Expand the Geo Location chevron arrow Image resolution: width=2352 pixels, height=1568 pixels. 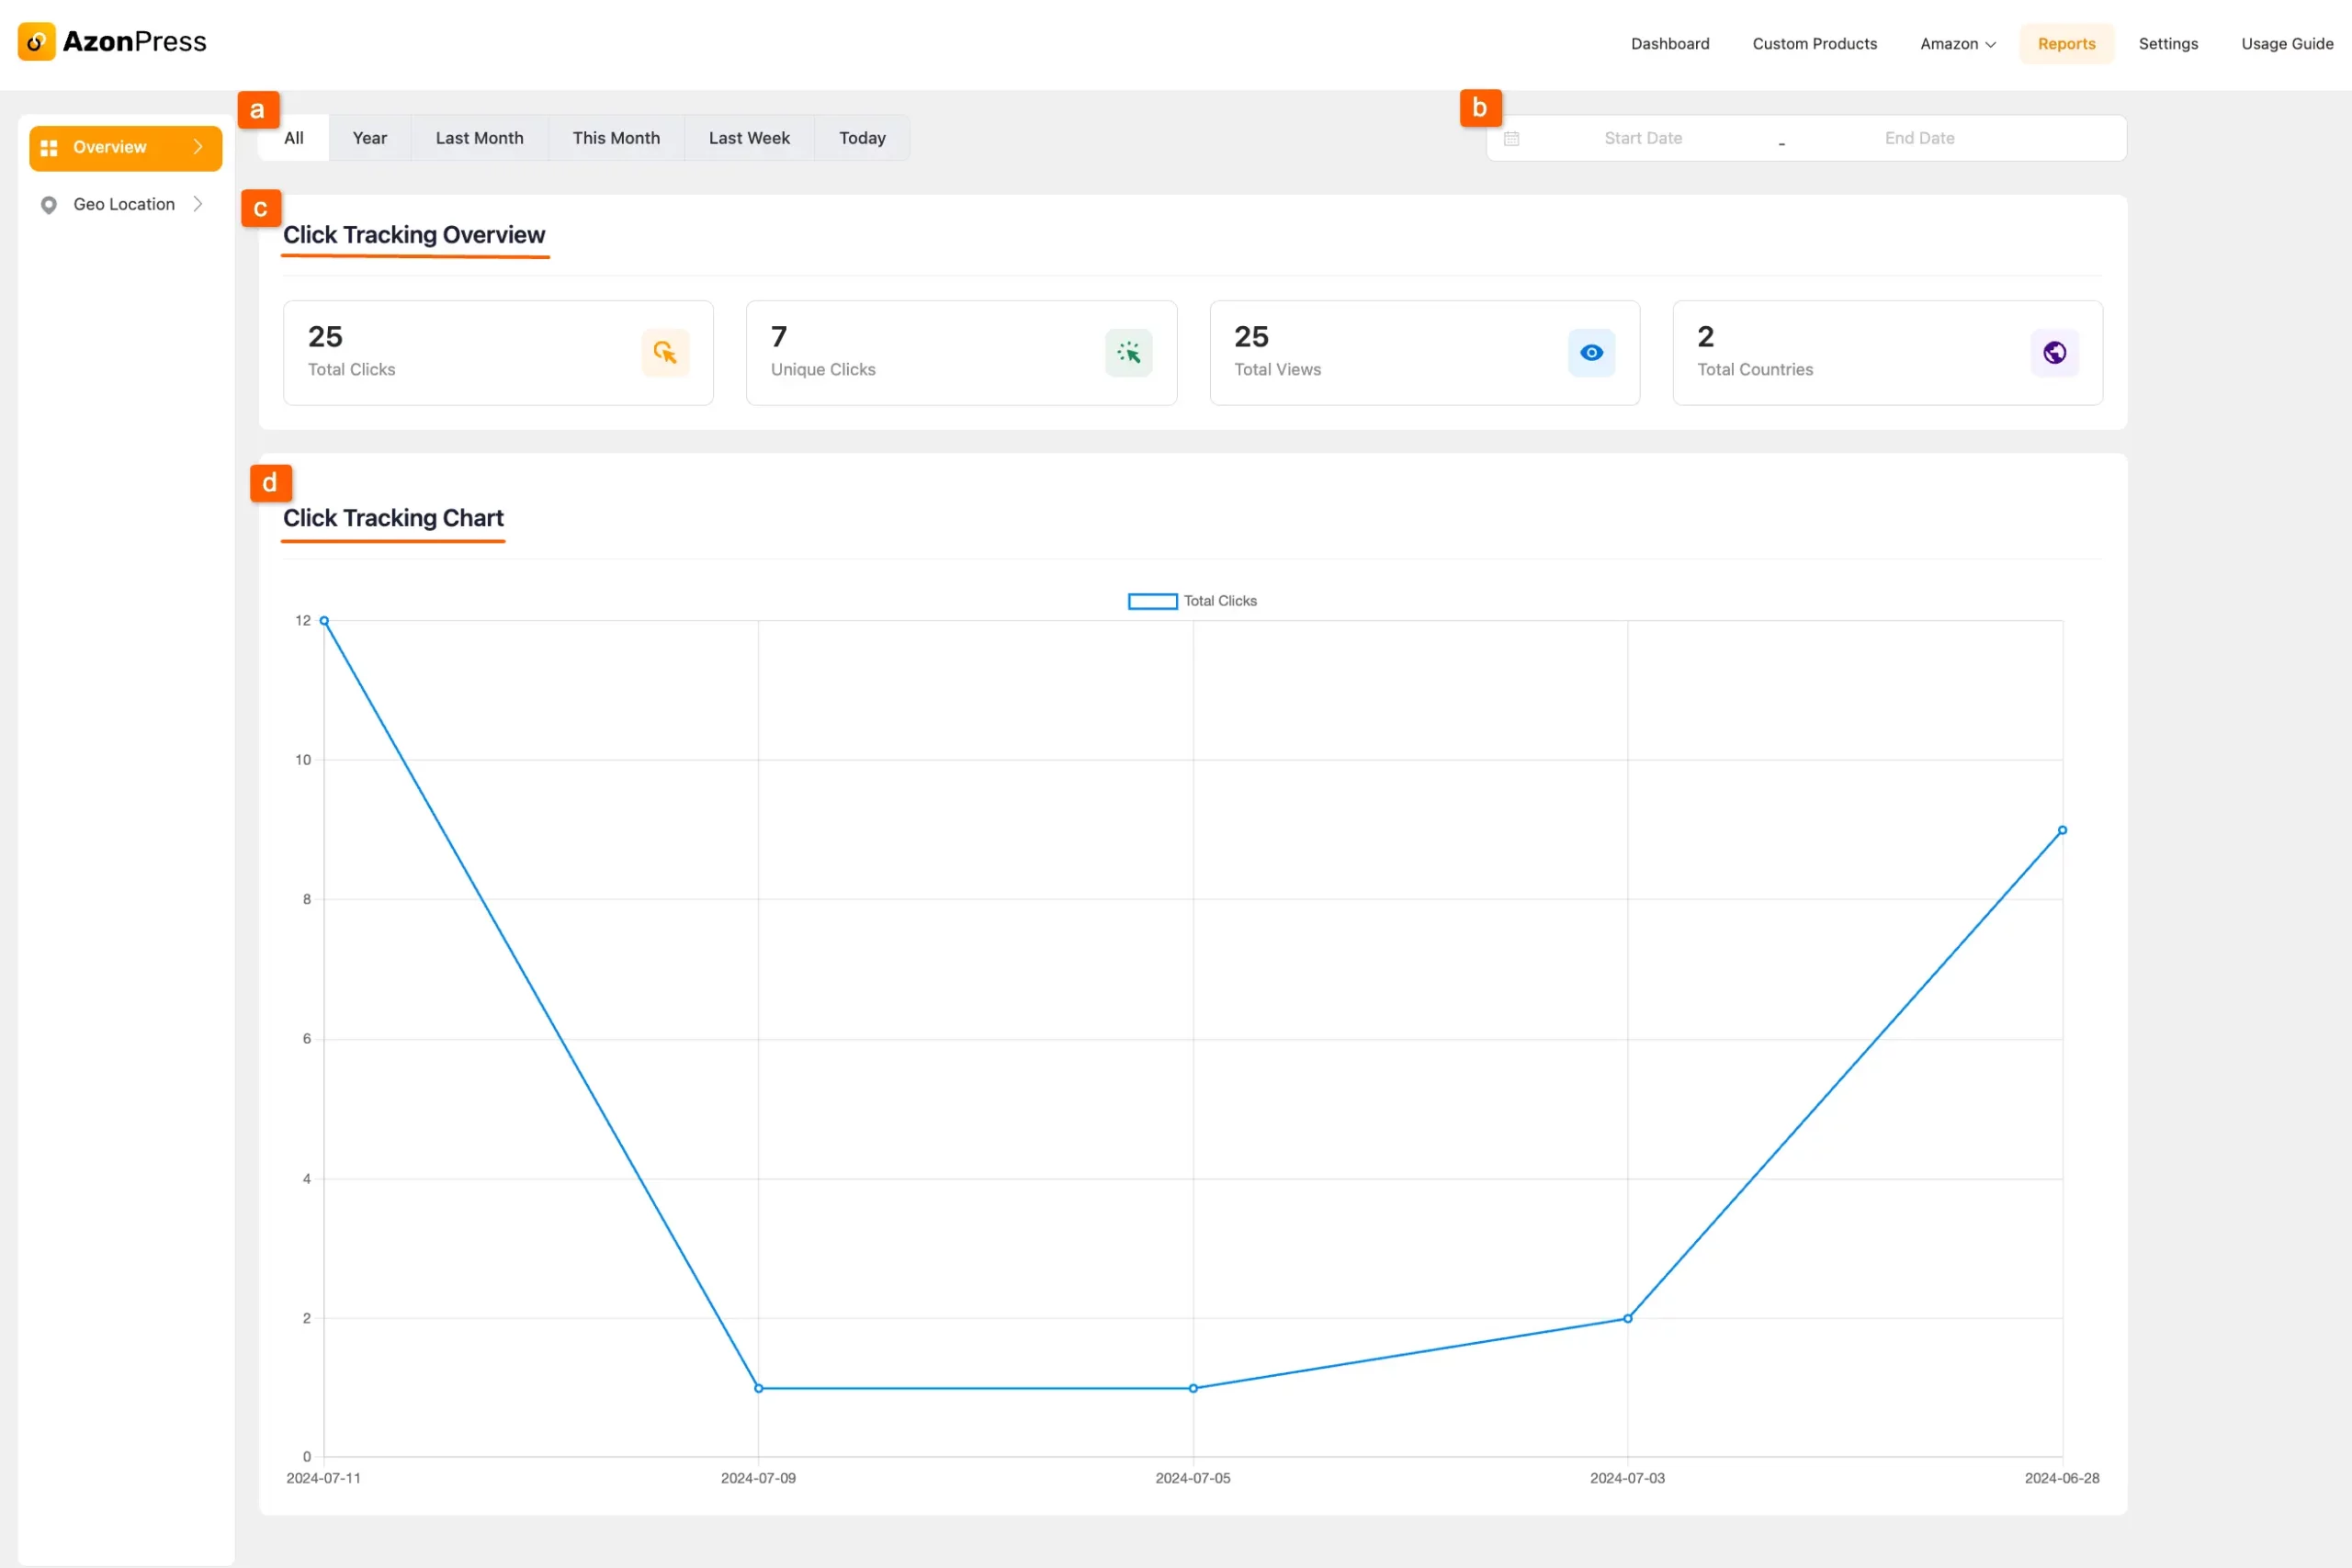click(198, 204)
